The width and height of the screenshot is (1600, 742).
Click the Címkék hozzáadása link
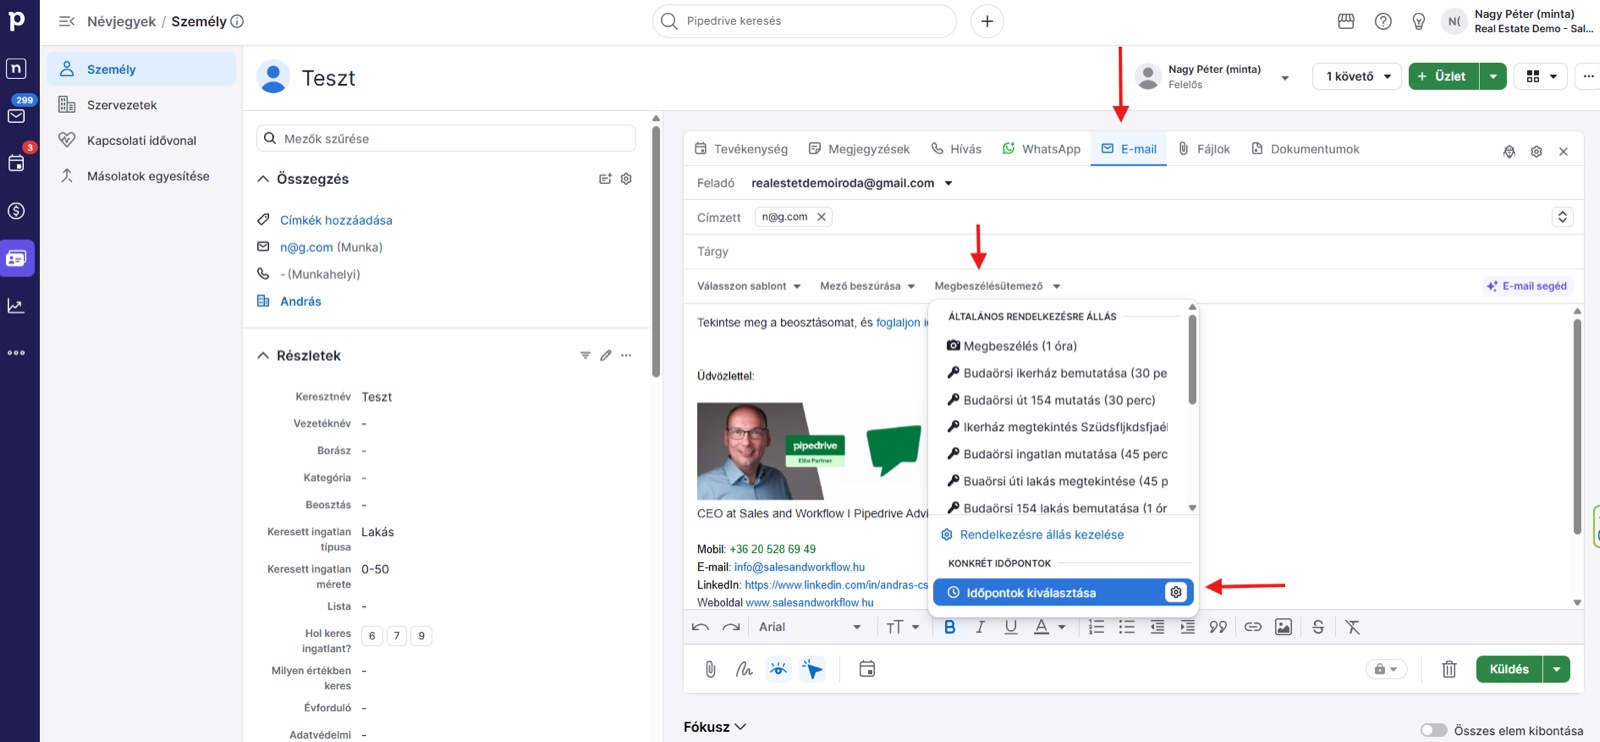[336, 220]
